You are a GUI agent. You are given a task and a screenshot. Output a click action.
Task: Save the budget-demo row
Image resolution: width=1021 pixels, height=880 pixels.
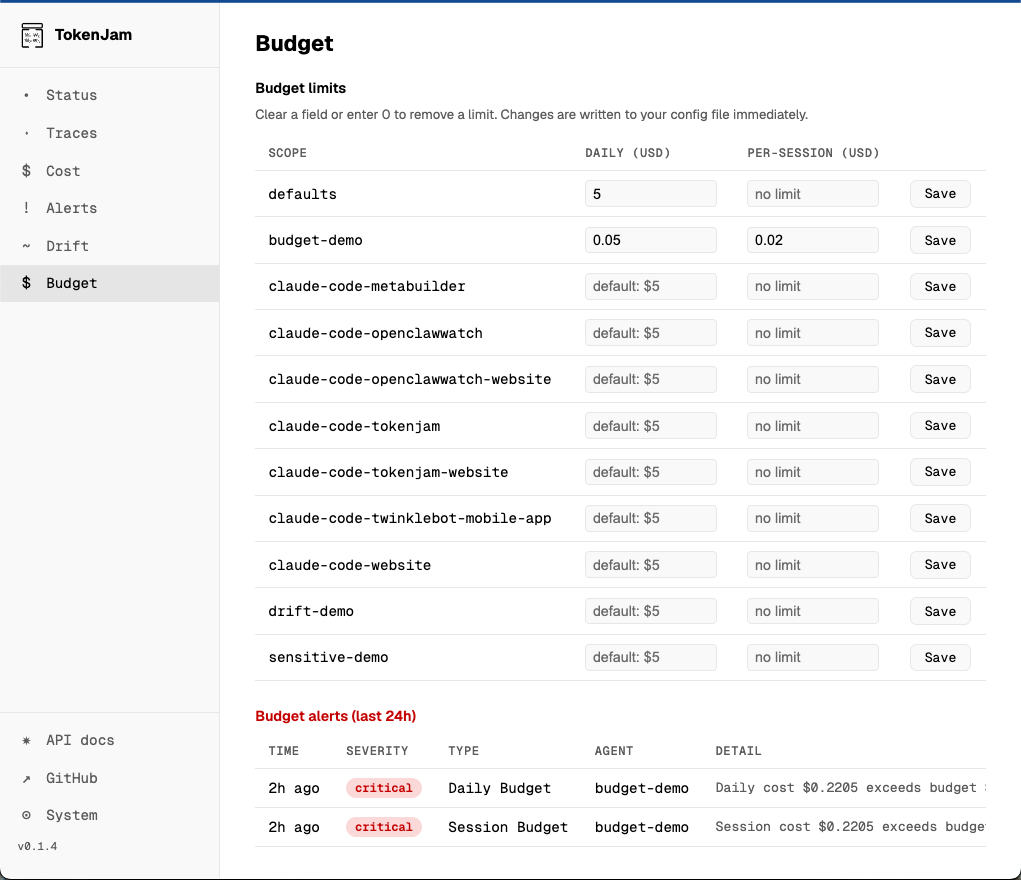click(x=940, y=240)
